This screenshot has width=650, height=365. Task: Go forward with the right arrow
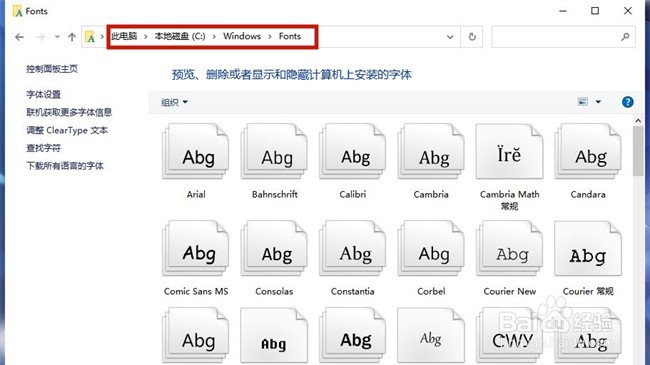pyautogui.click(x=40, y=37)
